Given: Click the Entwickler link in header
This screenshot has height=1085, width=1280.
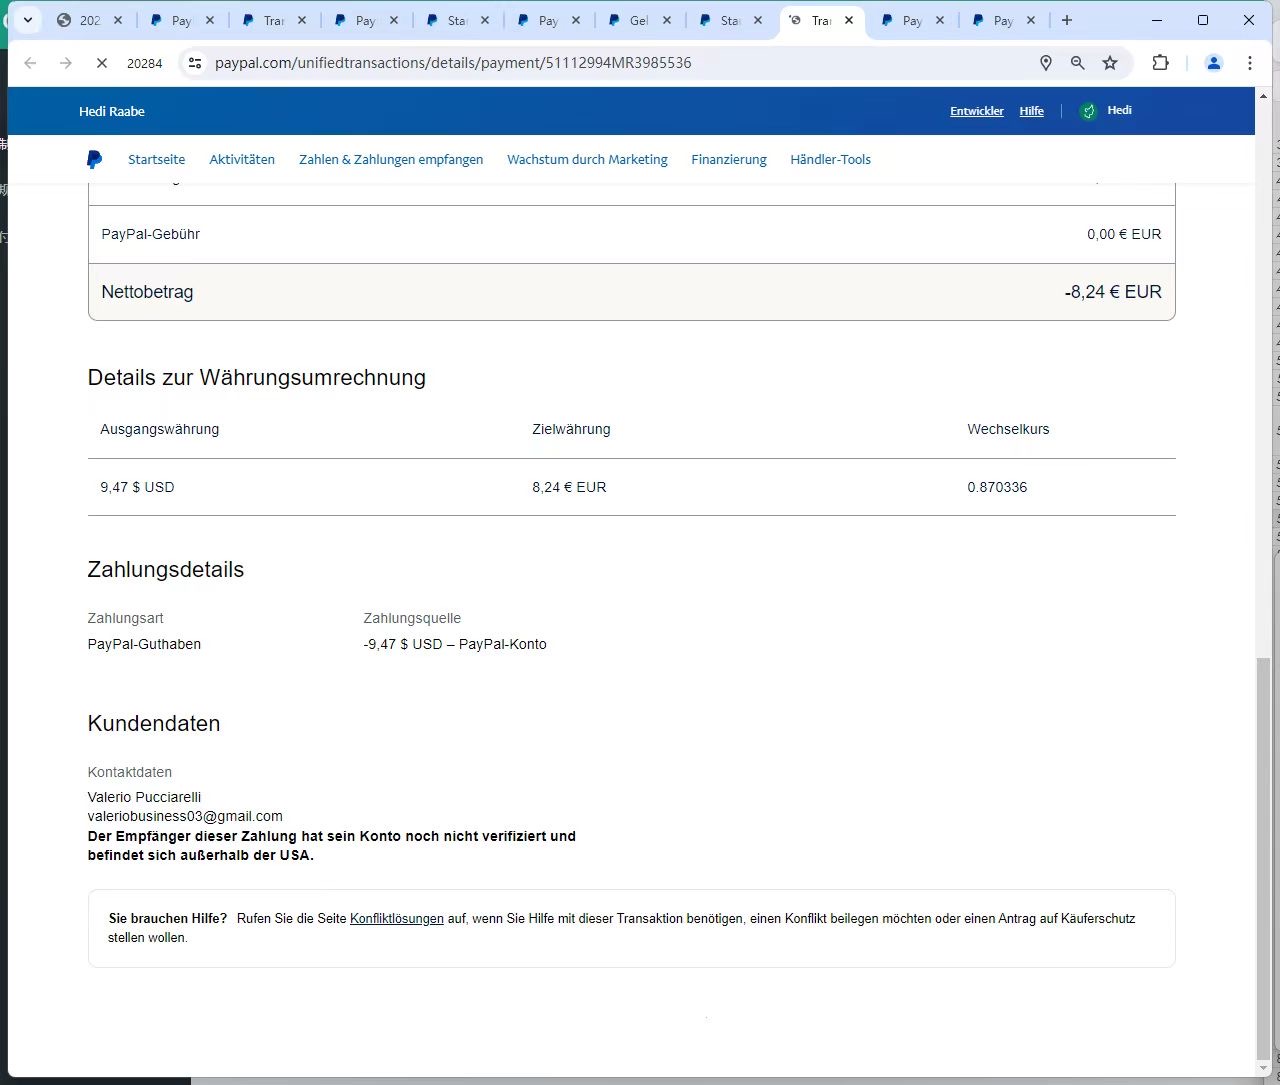Looking at the screenshot, I should pos(976,111).
